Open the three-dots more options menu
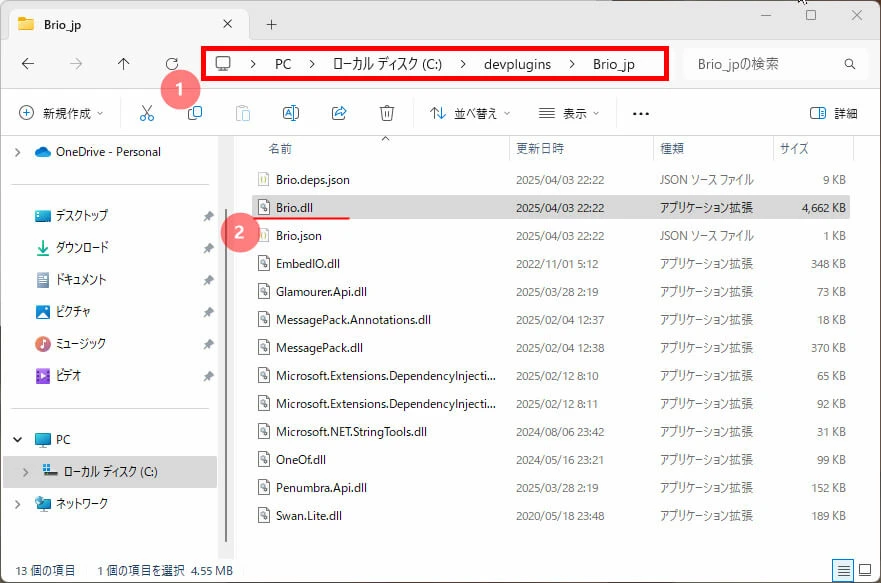Viewport: 881px width, 583px height. pyautogui.click(x=641, y=113)
